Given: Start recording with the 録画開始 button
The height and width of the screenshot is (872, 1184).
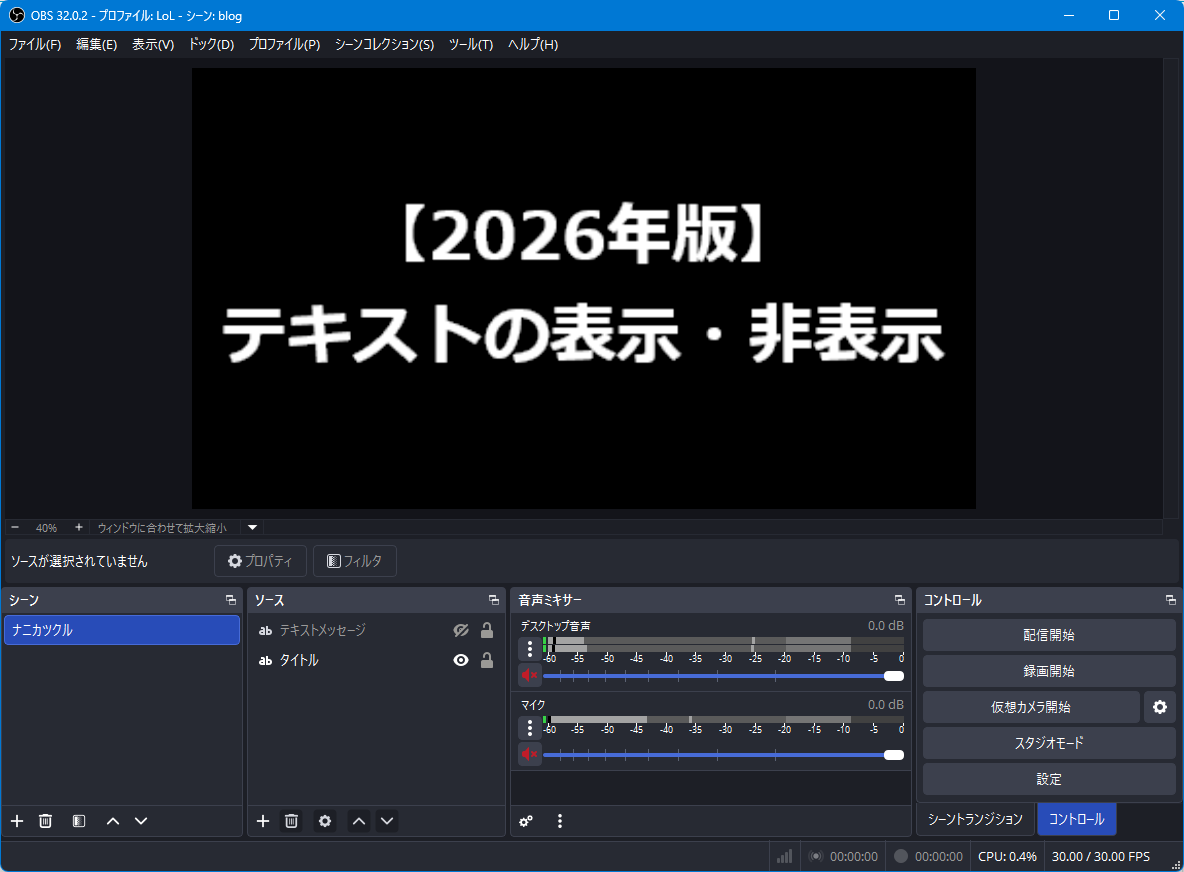Looking at the screenshot, I should click(1048, 671).
